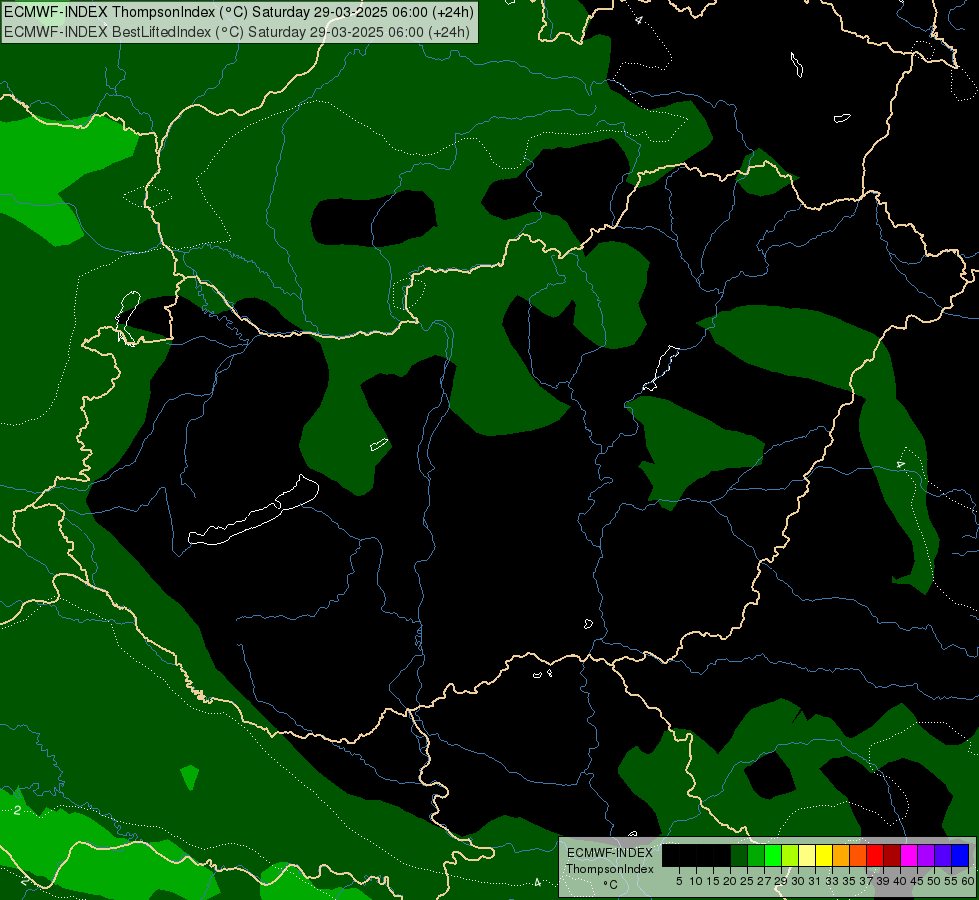Pick the pure yellow 31–33 legend swatch
Viewport: 979px width, 900px height.
(x=824, y=855)
